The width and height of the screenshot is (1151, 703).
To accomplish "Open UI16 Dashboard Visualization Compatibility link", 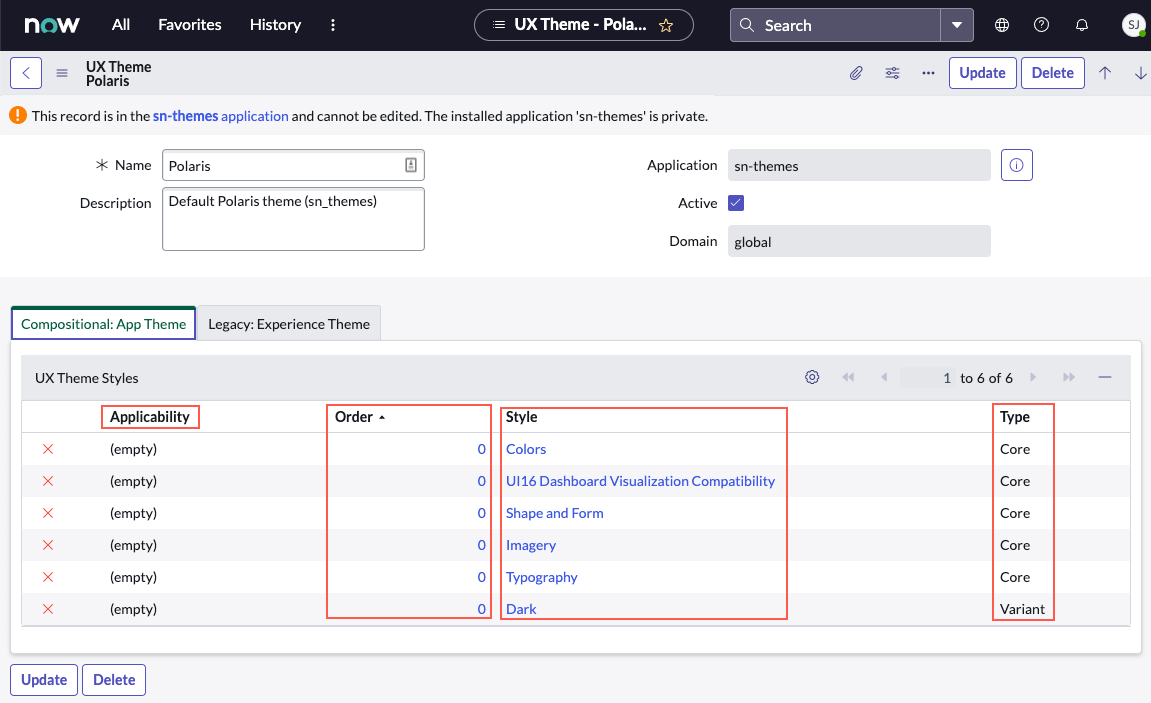I will pos(640,481).
